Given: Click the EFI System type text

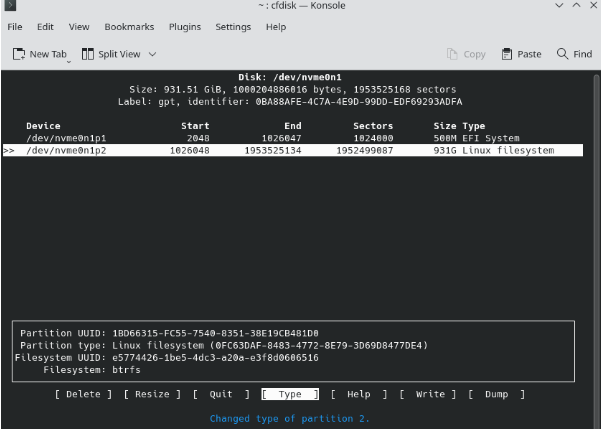Looking at the screenshot, I should click(x=491, y=138).
